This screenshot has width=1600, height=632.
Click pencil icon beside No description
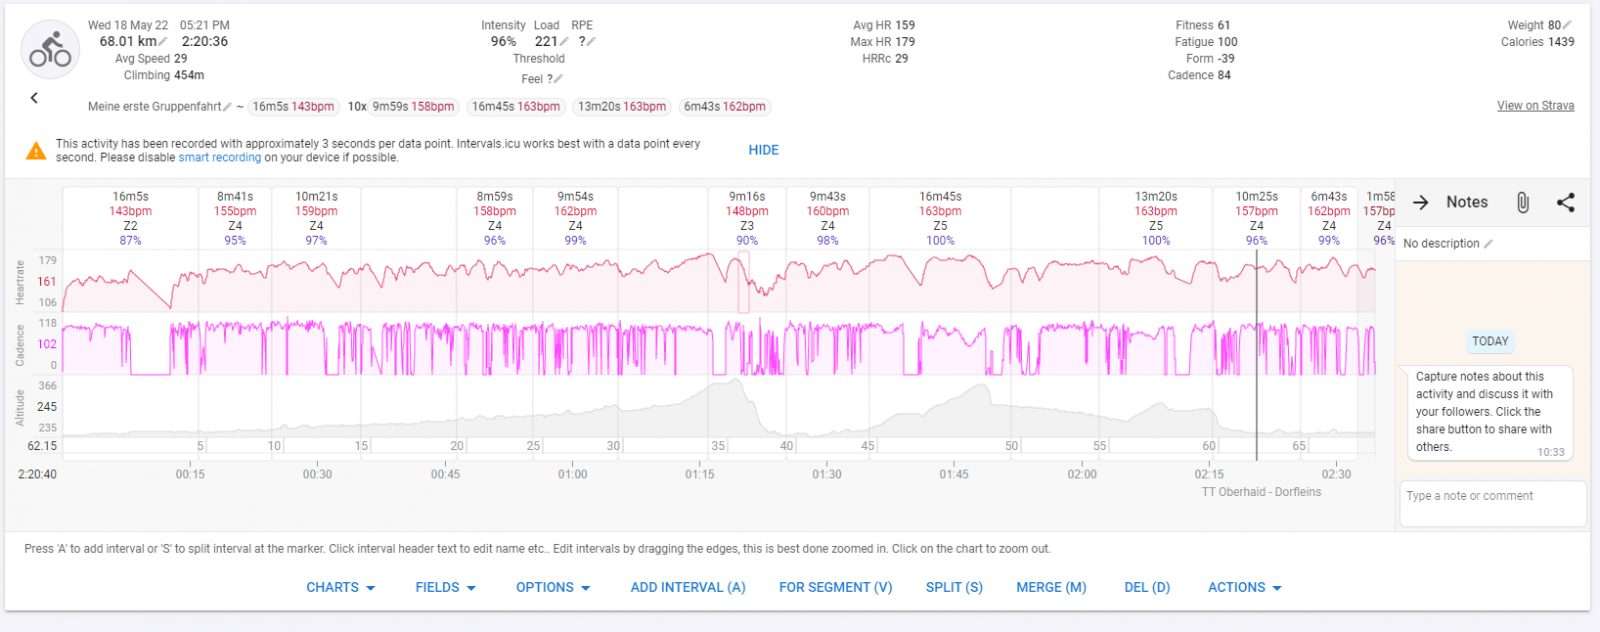[1488, 244]
